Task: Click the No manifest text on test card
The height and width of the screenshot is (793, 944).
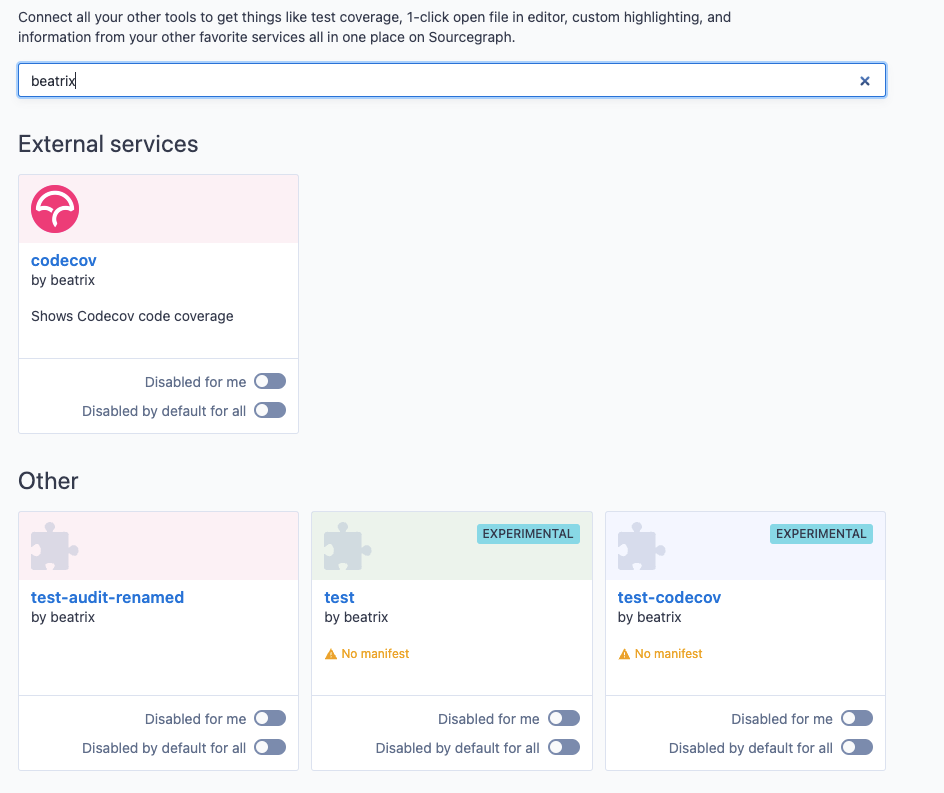Action: 375,654
